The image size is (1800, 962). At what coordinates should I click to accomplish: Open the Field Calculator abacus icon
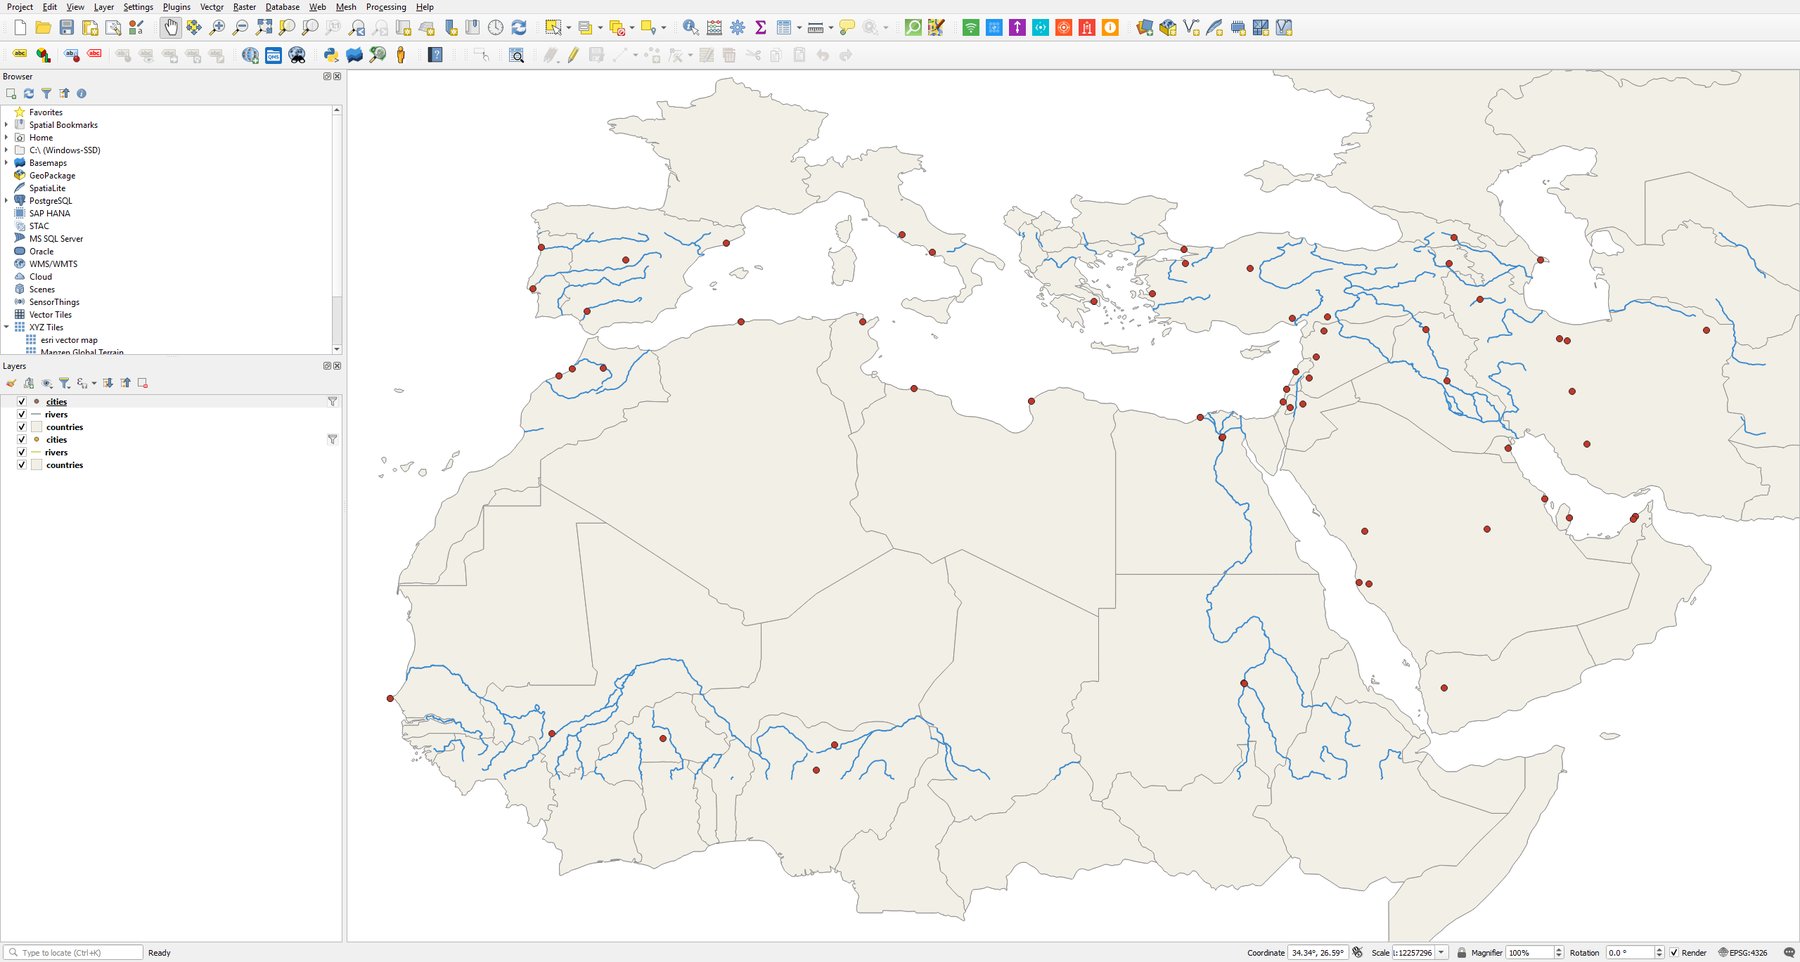[x=714, y=28]
